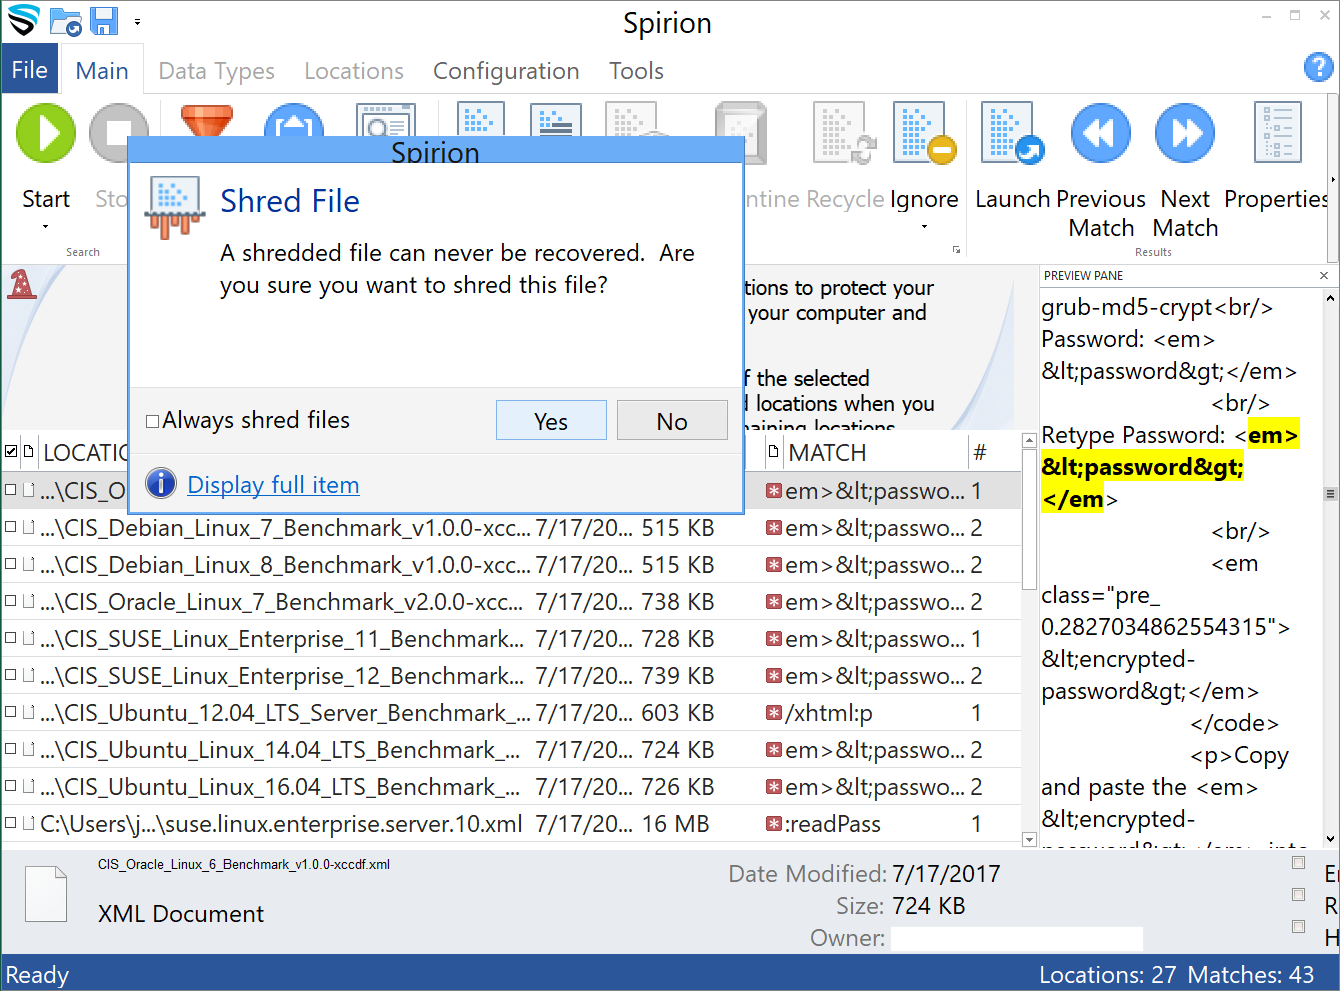Click the wizard hat icon
The height and width of the screenshot is (991, 1340).
tap(21, 284)
